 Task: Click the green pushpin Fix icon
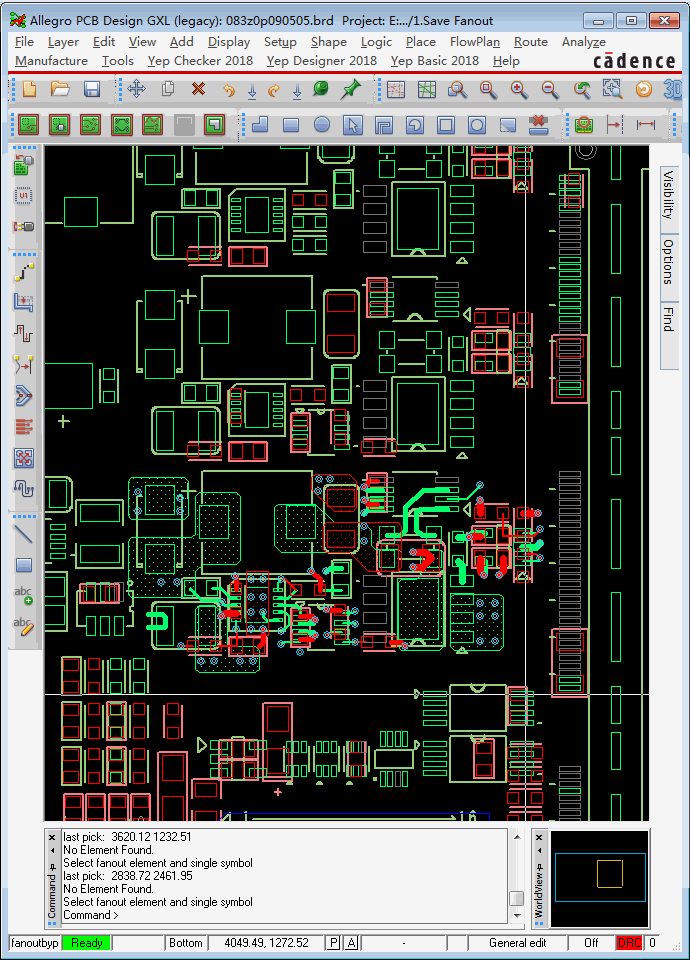tap(350, 89)
